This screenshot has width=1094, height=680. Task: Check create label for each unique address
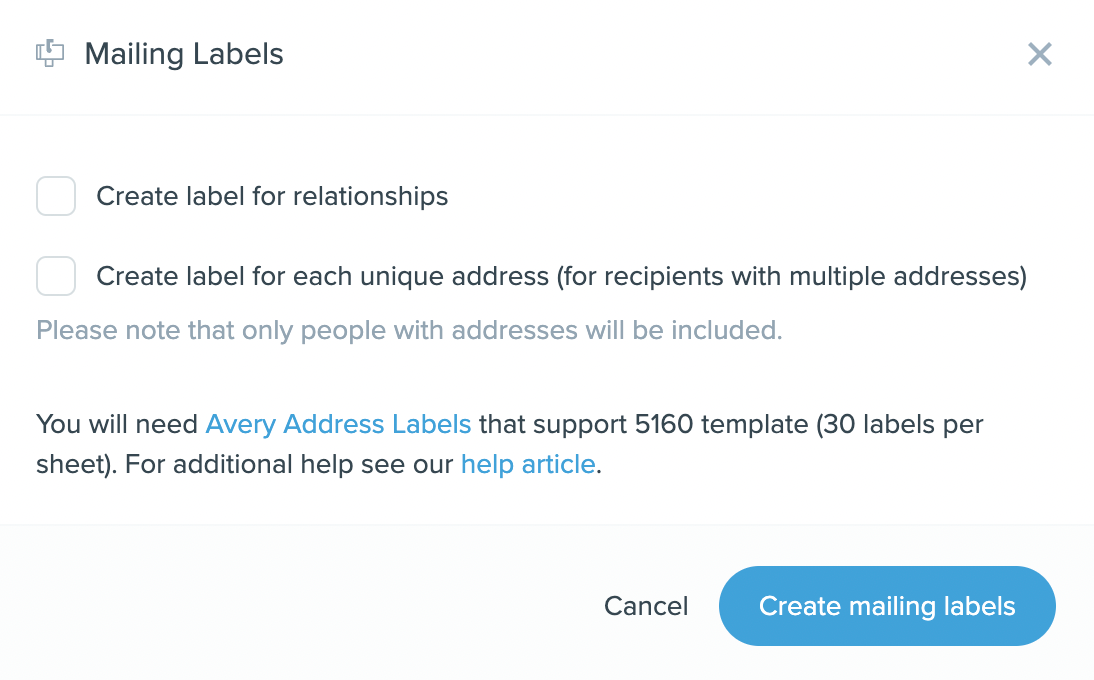(x=56, y=276)
